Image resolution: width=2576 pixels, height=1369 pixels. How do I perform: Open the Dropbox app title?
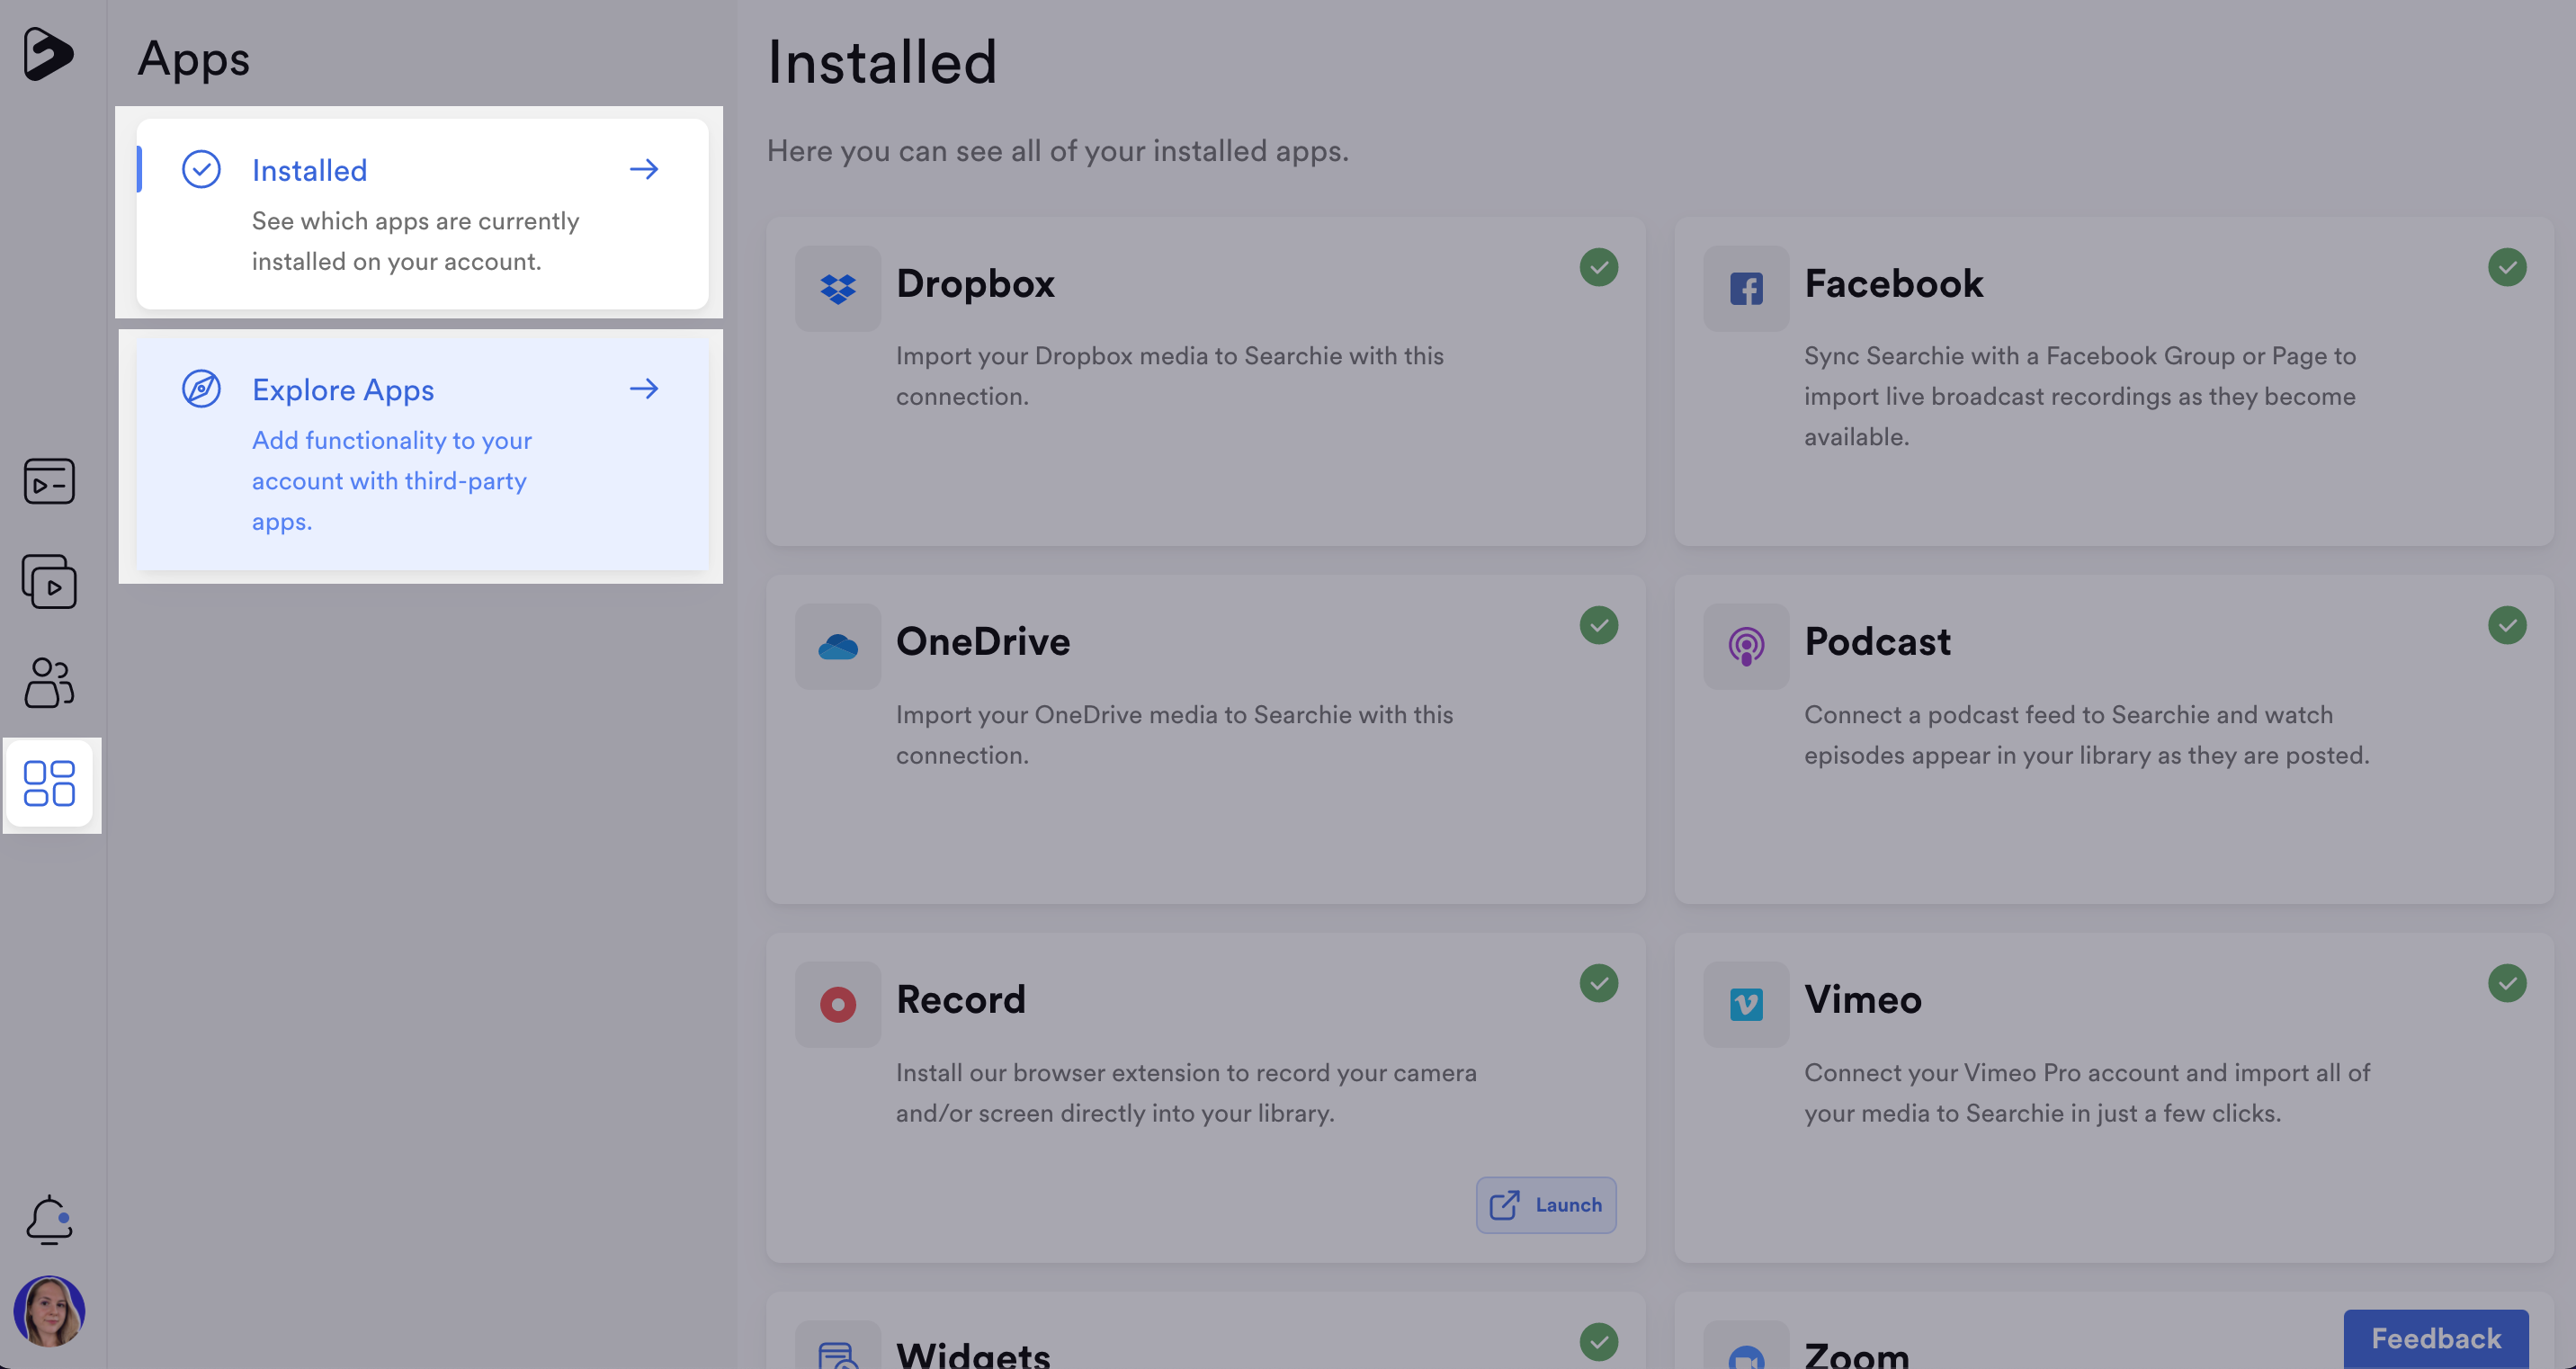(975, 284)
